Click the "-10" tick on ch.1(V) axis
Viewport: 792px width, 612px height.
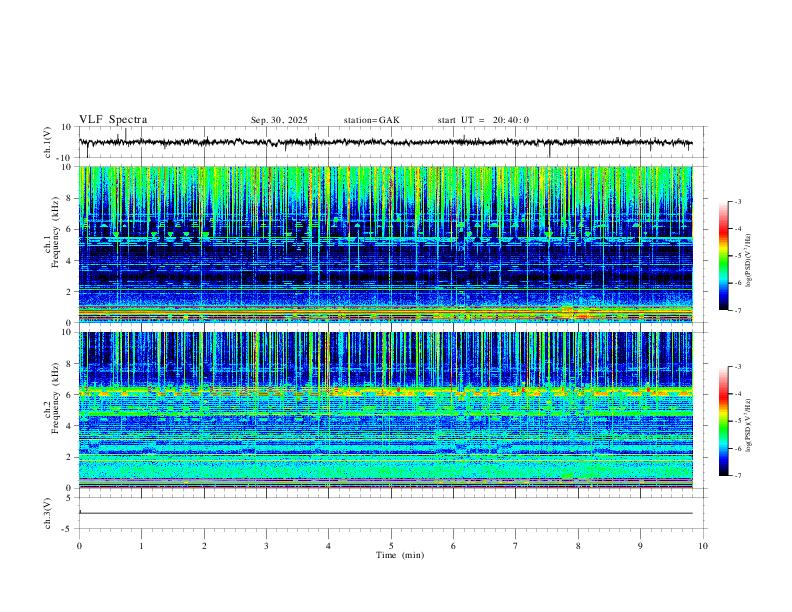pyautogui.click(x=65, y=158)
